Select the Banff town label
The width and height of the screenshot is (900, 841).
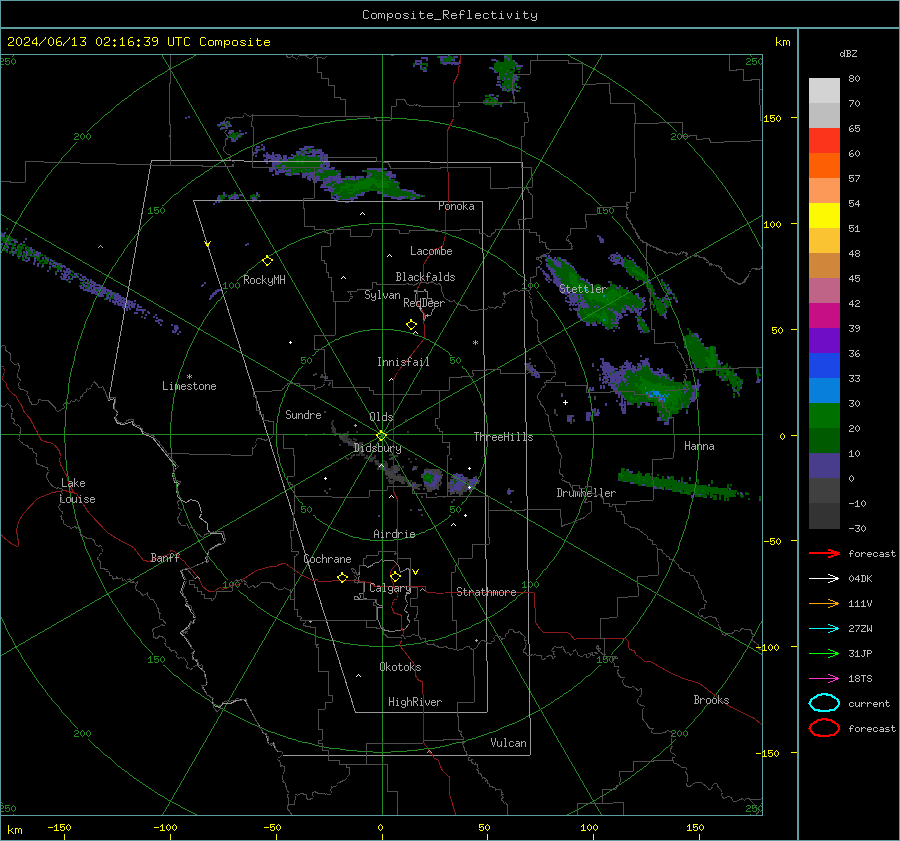pyautogui.click(x=165, y=557)
